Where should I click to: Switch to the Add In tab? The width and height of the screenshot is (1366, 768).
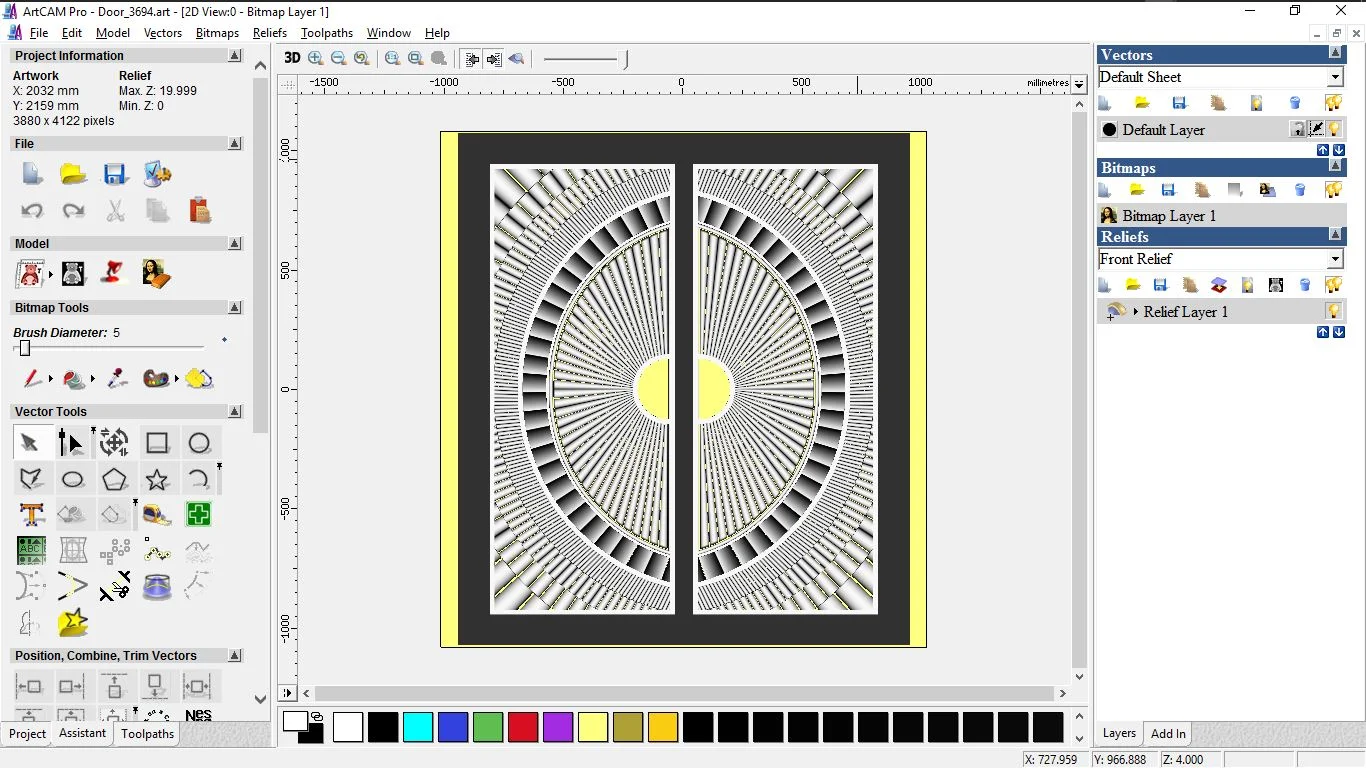click(x=1168, y=734)
